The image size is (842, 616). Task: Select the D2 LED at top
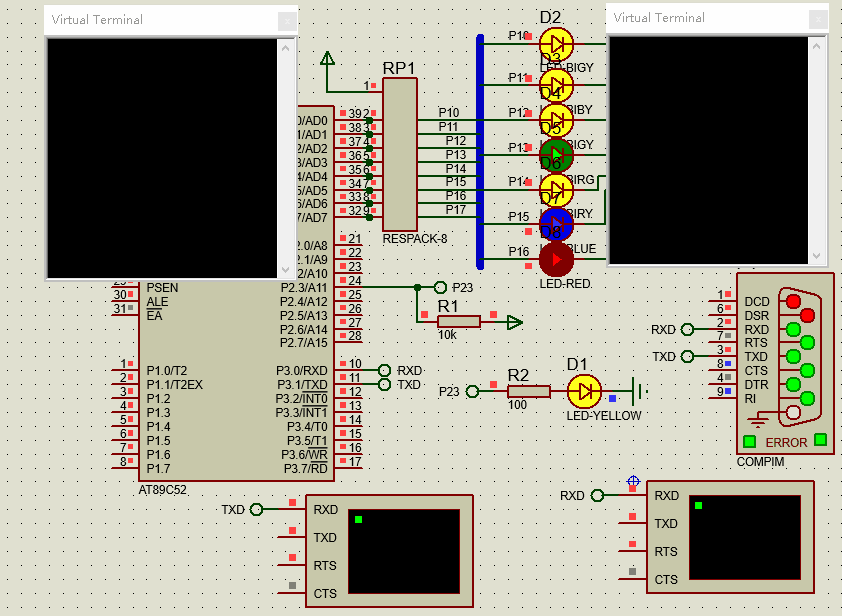click(x=556, y=44)
